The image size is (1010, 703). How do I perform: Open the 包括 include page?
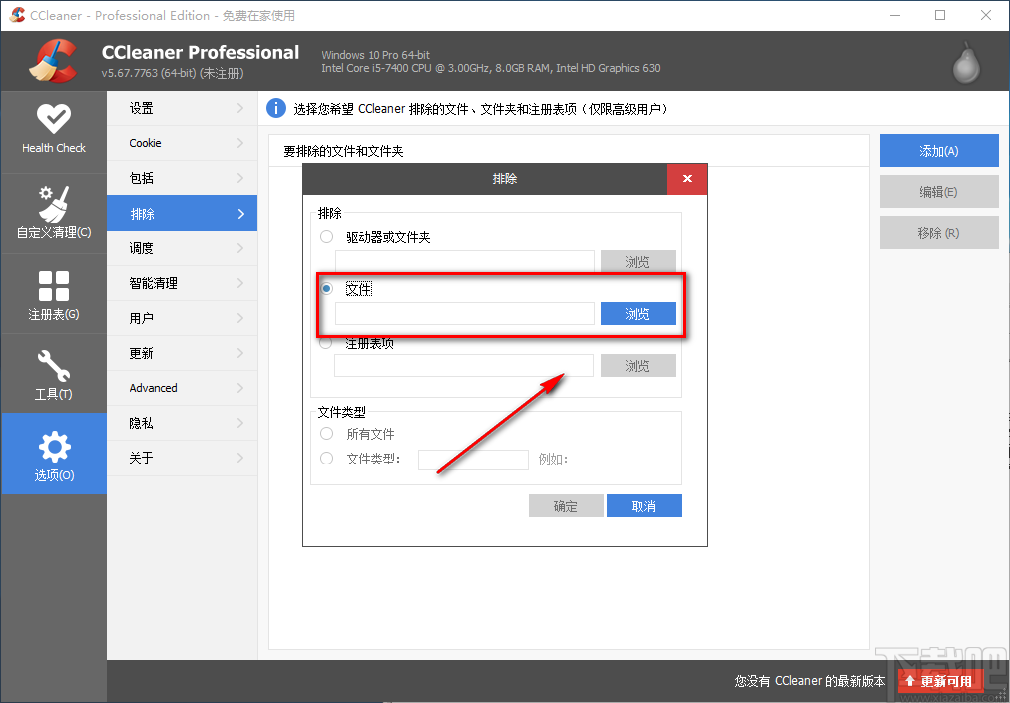coord(182,178)
